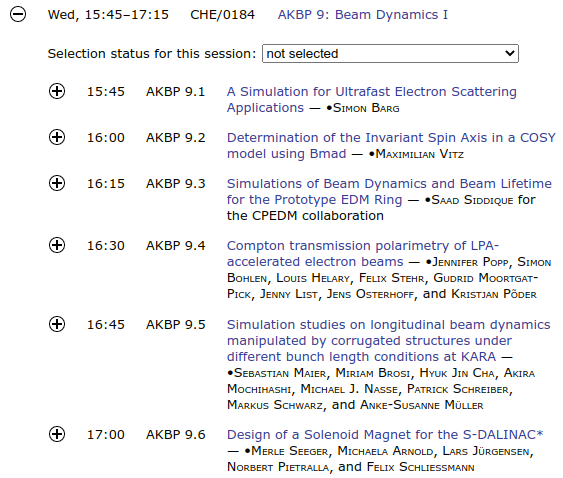Click speaker name Simon Barg
563x478 pixels.
[366, 108]
